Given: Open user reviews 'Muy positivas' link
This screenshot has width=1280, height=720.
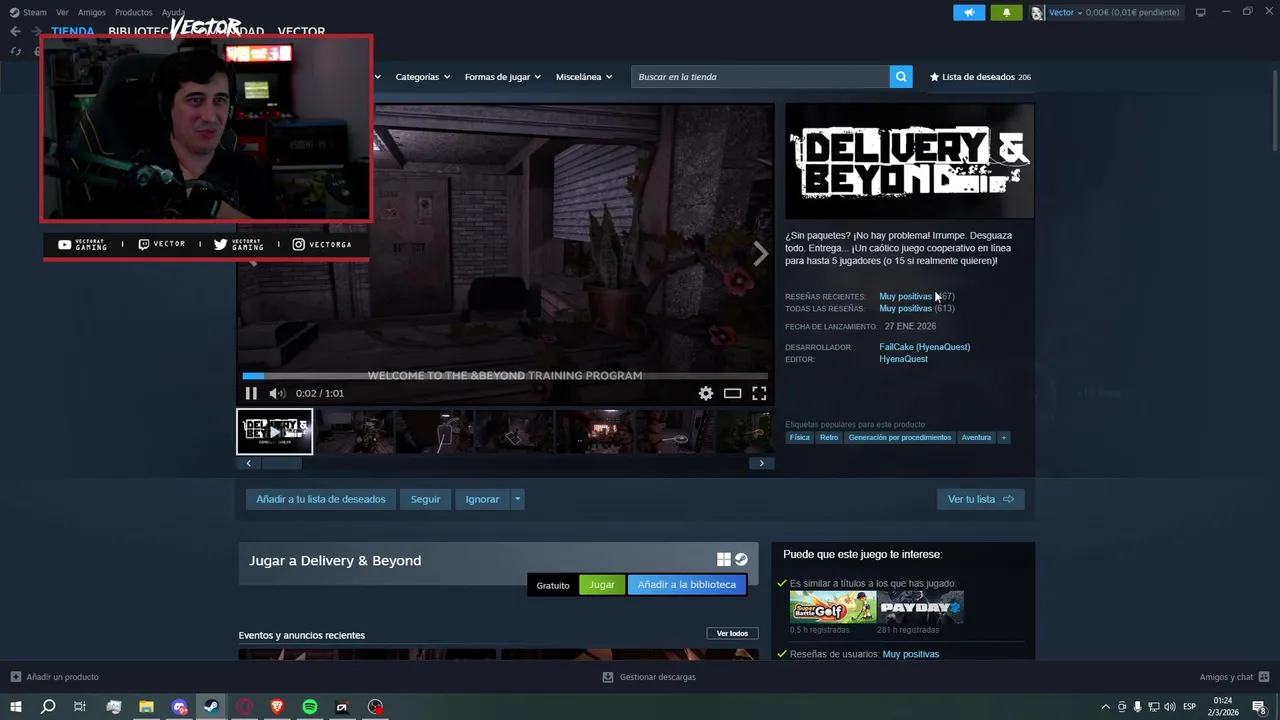Looking at the screenshot, I should [911, 654].
